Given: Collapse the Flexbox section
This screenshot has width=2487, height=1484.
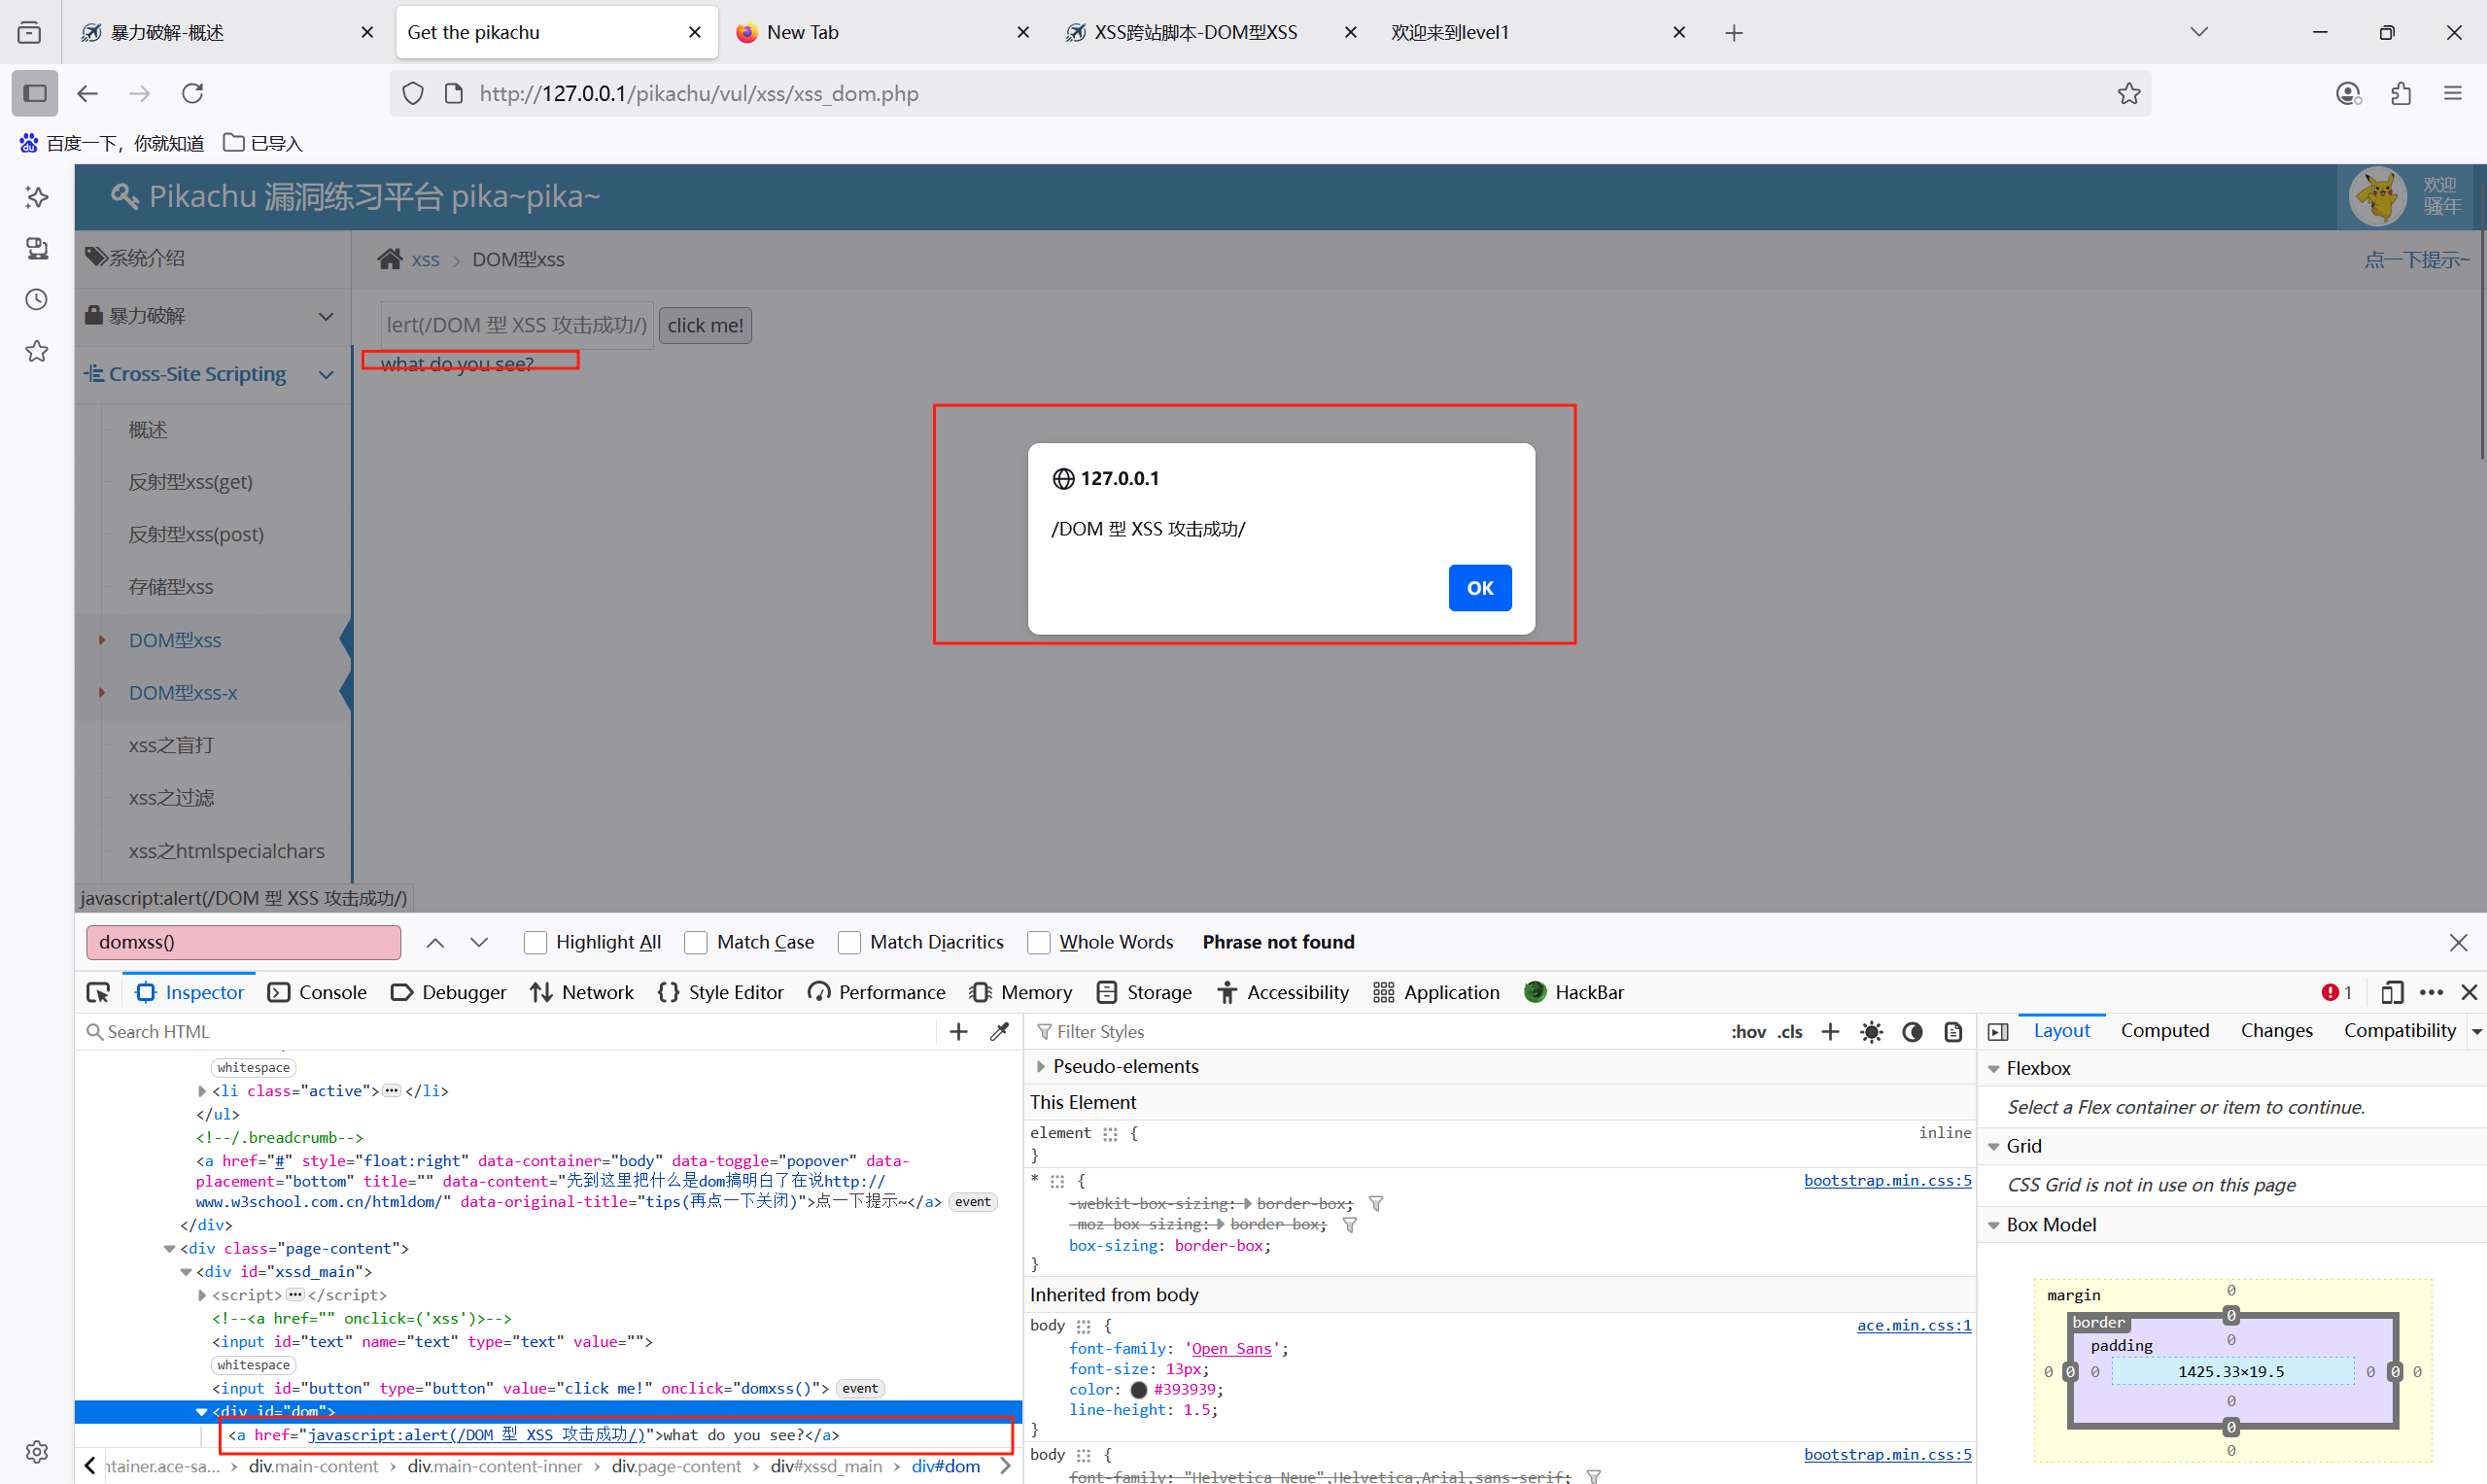Looking at the screenshot, I should coord(1993,1068).
